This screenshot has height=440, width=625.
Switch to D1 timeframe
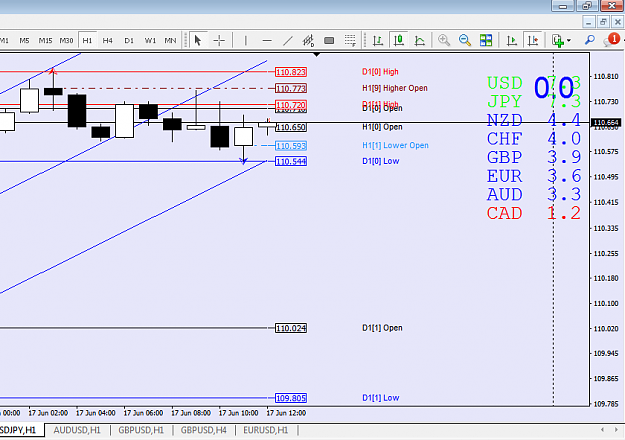129,40
